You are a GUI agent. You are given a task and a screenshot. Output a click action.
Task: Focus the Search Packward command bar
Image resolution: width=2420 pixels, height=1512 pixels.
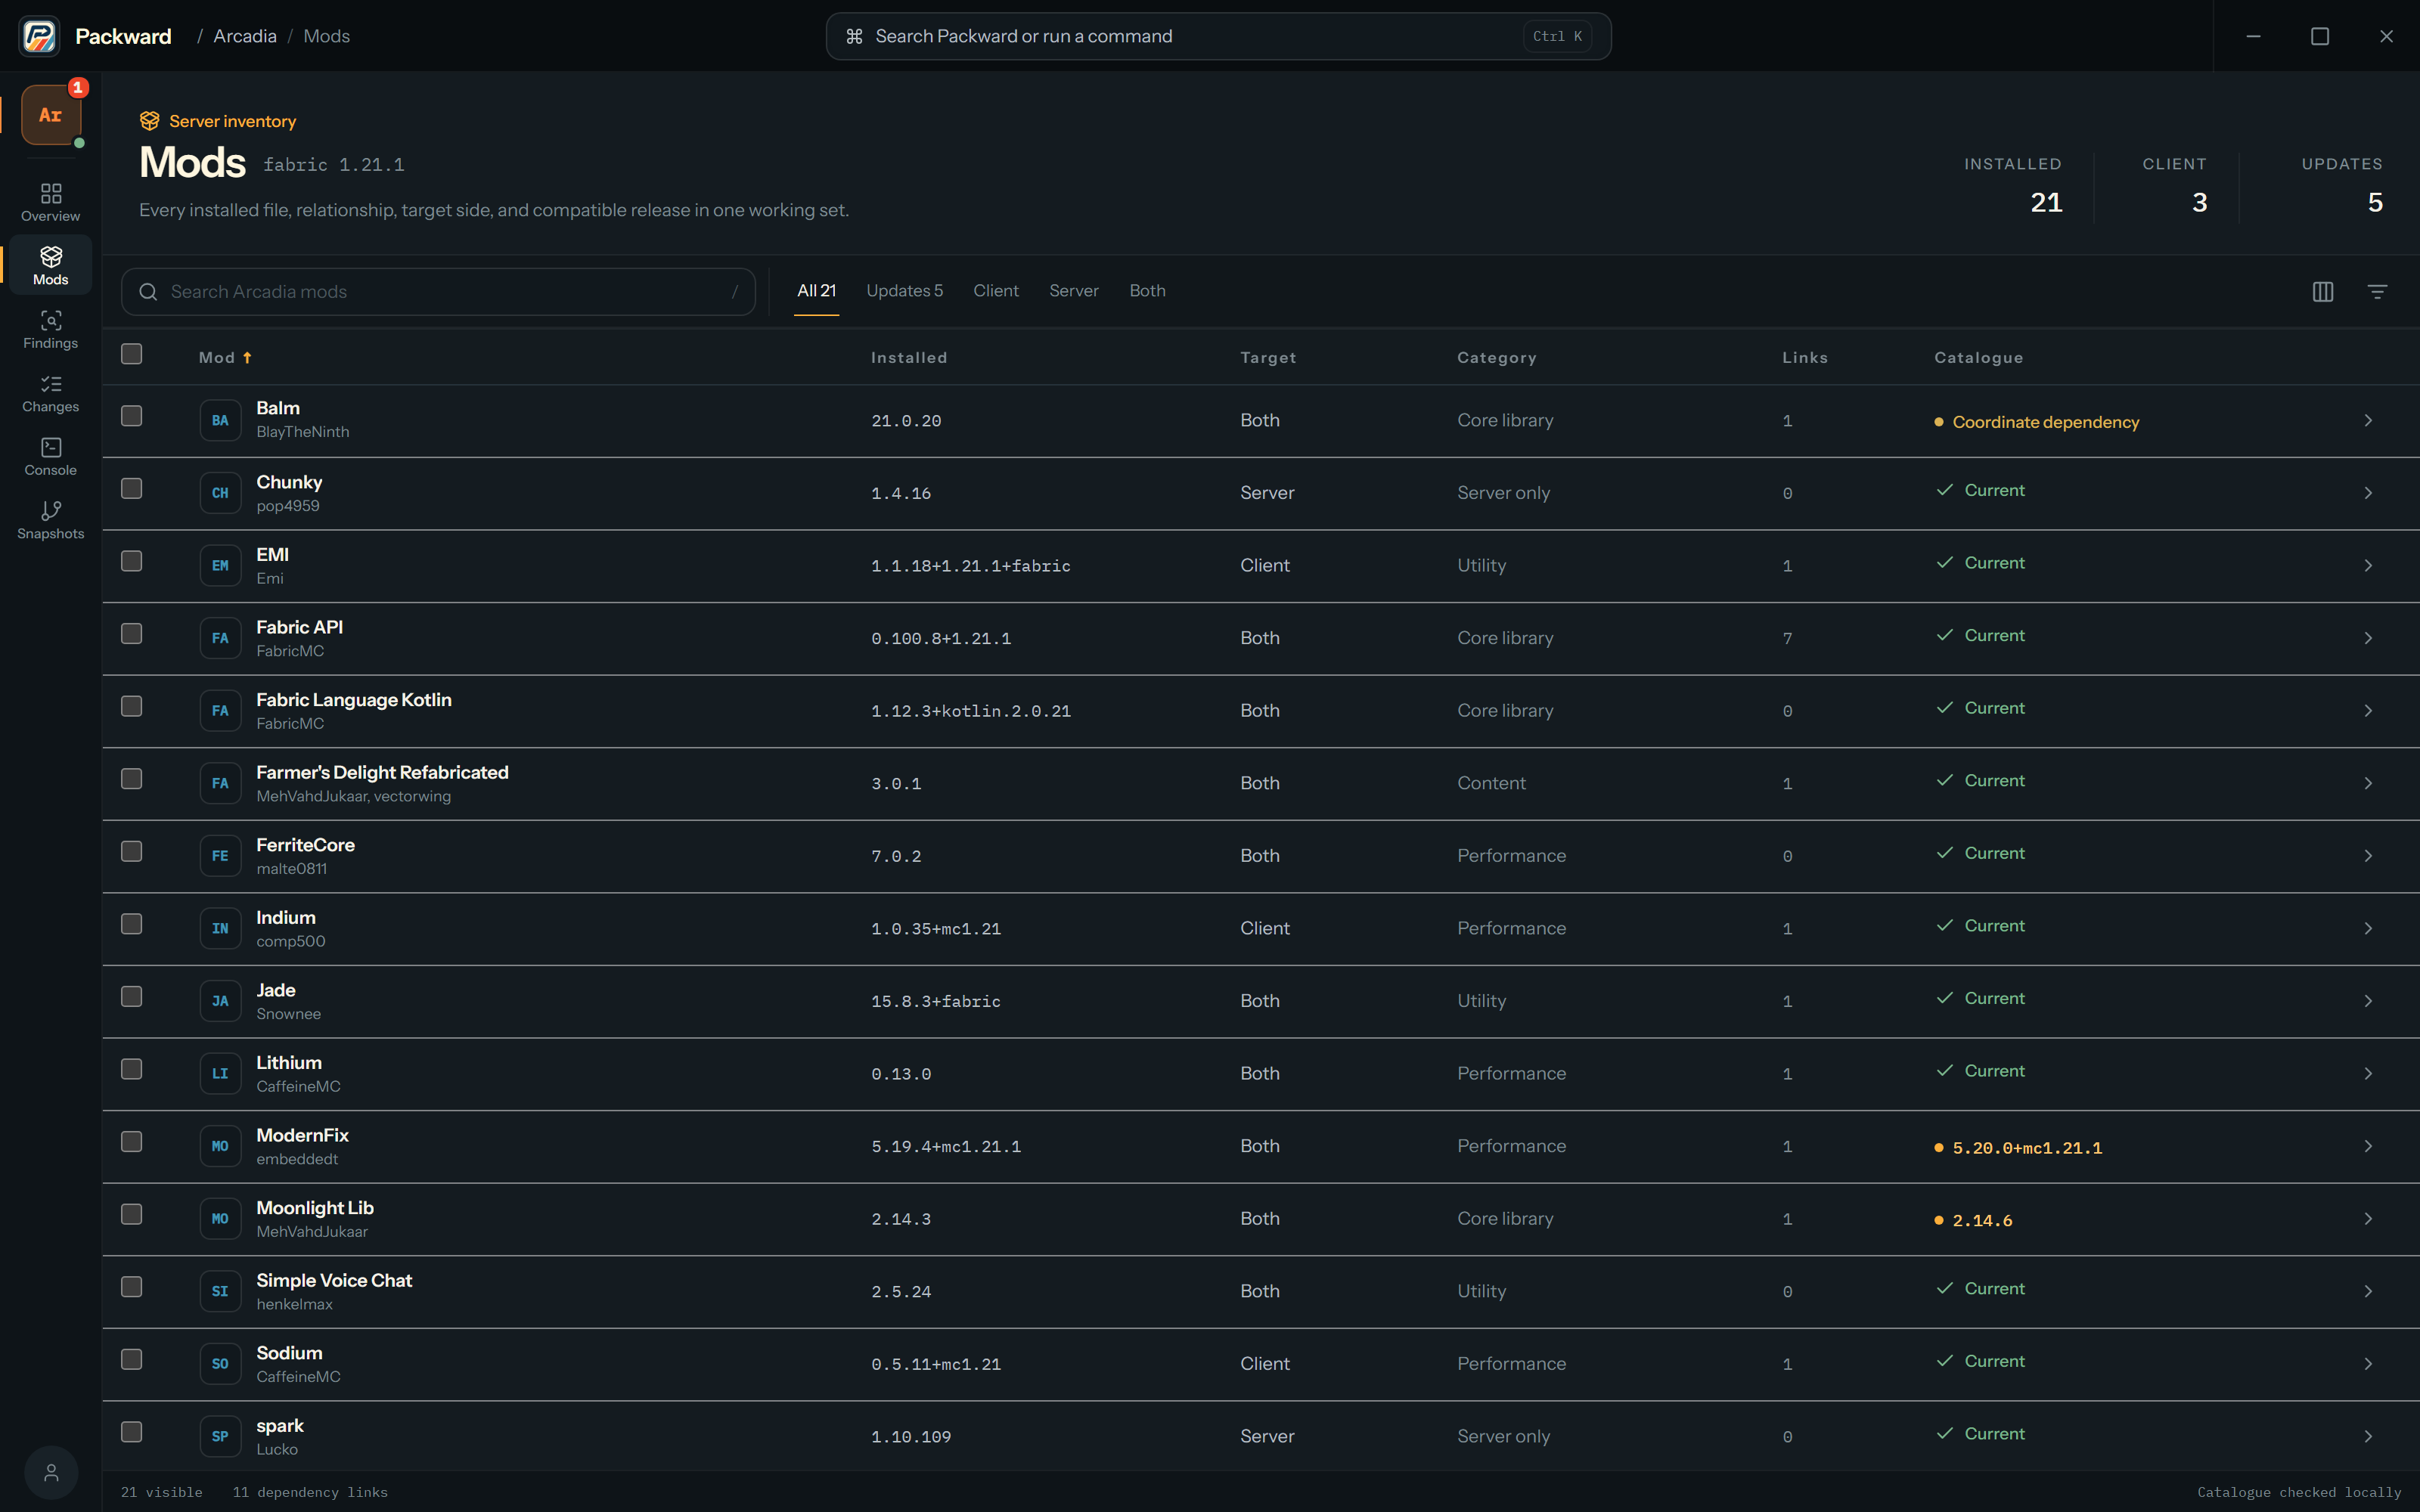tap(1218, 36)
